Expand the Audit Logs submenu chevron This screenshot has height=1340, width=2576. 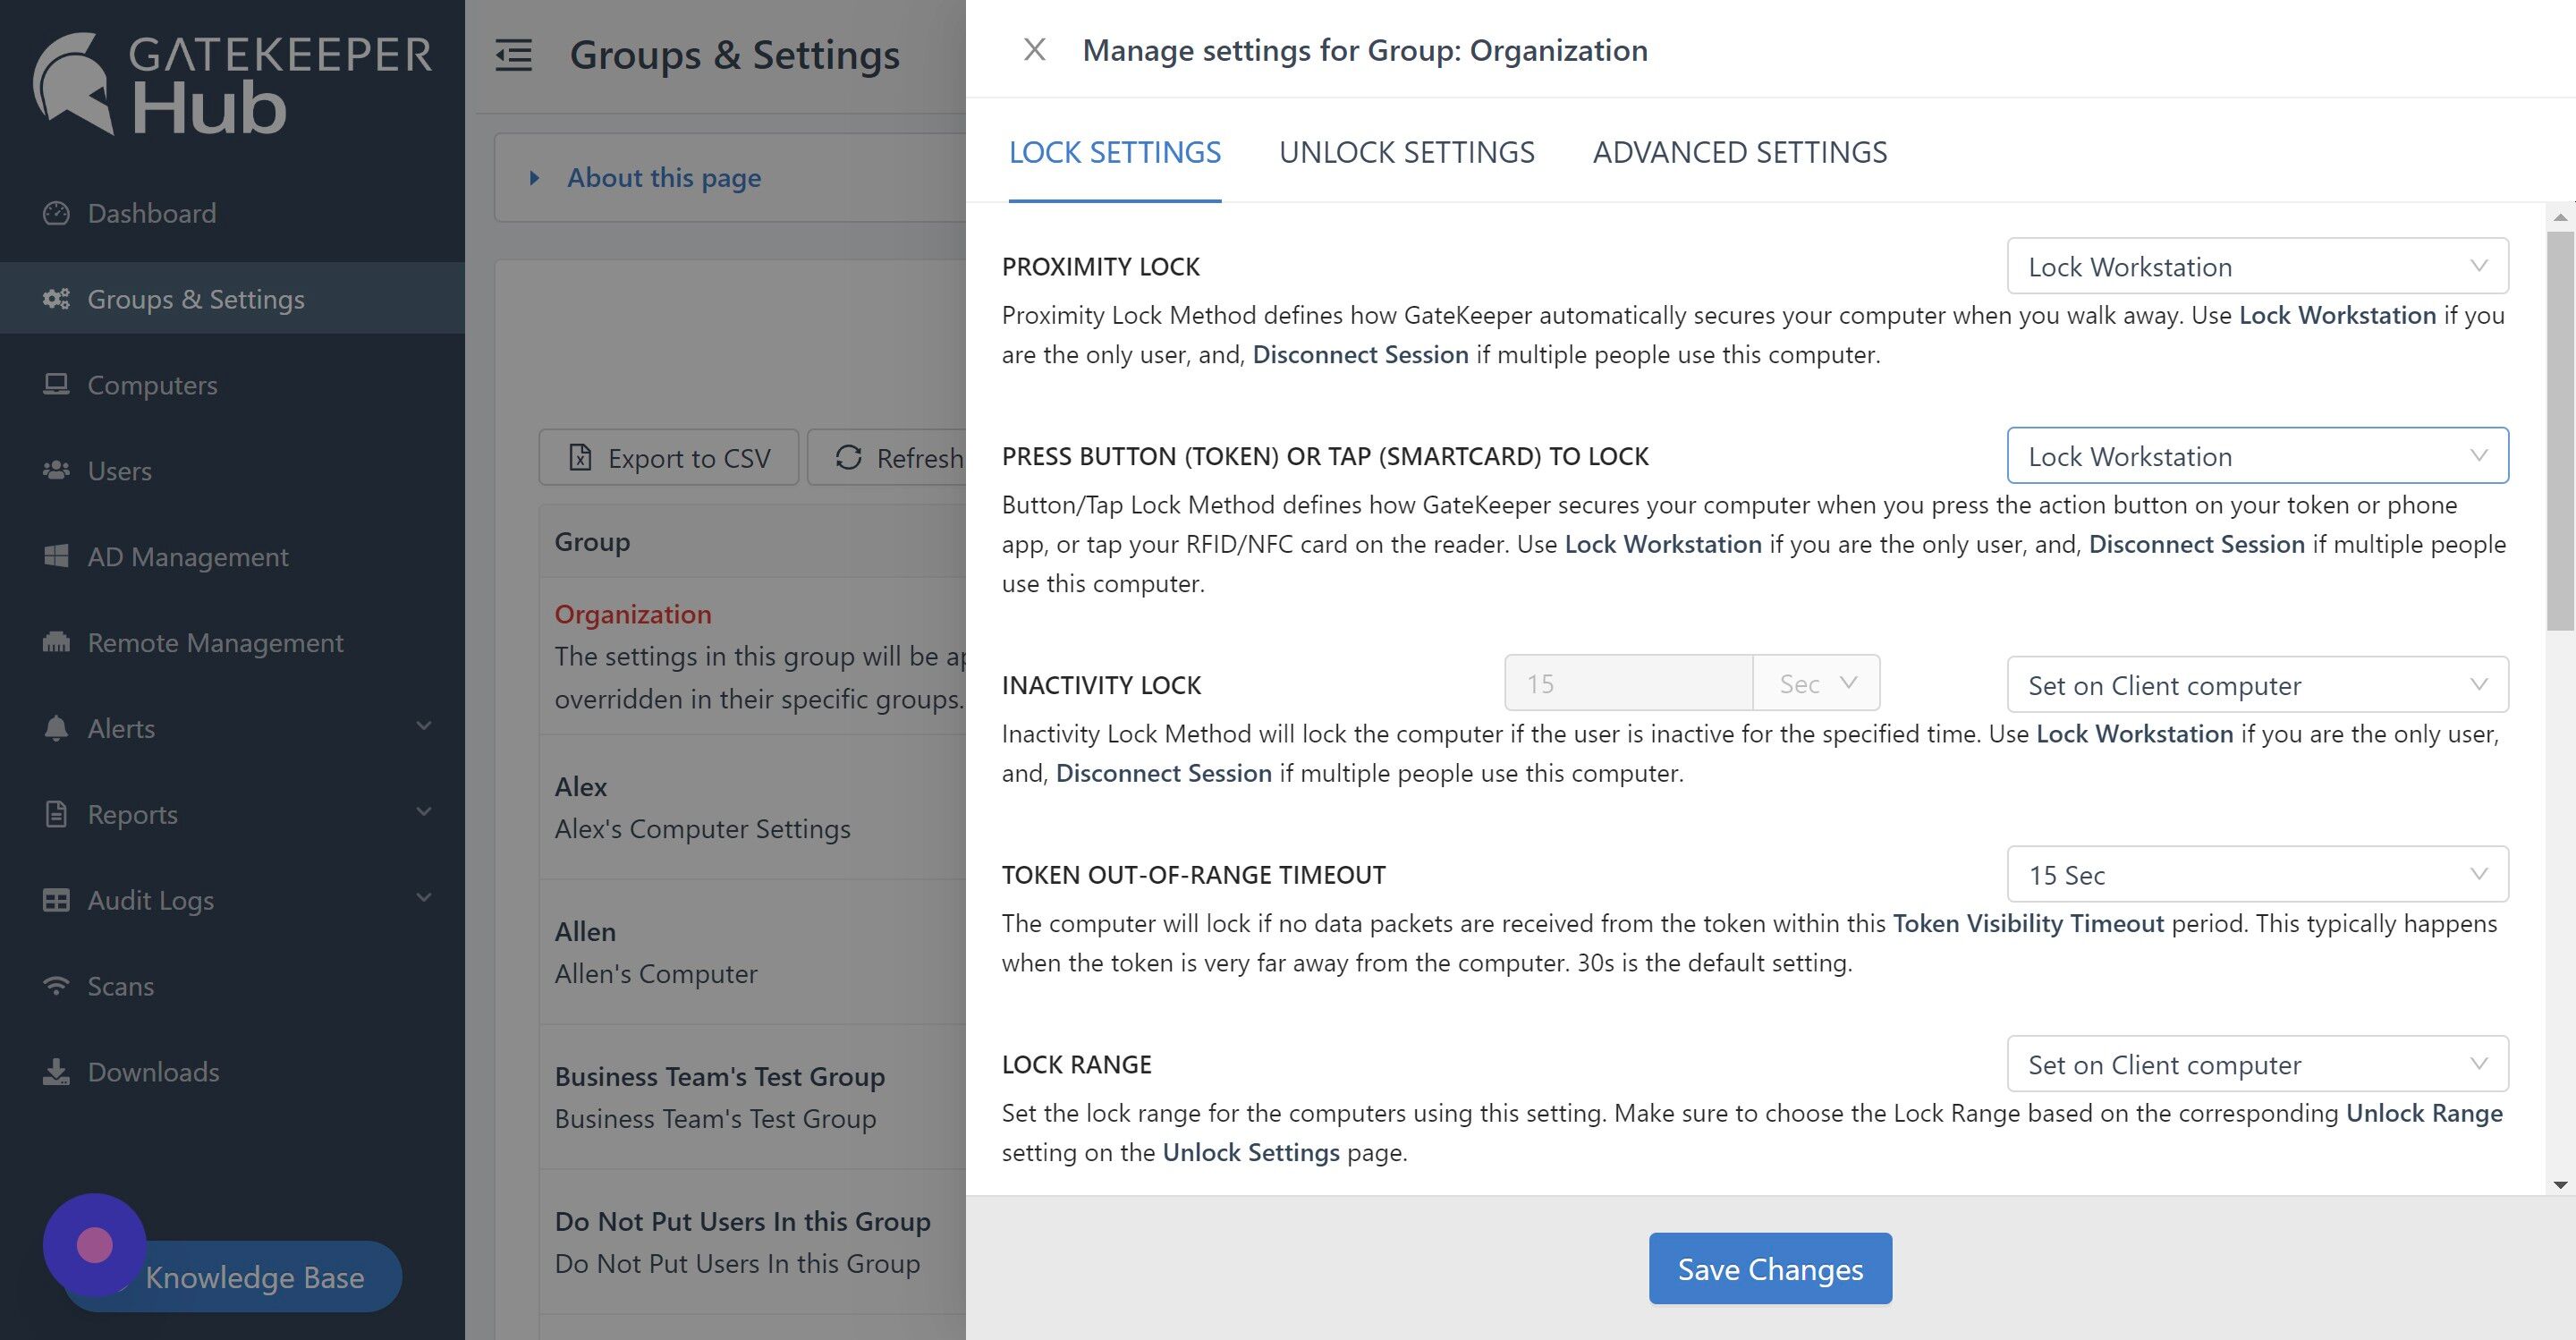click(424, 898)
